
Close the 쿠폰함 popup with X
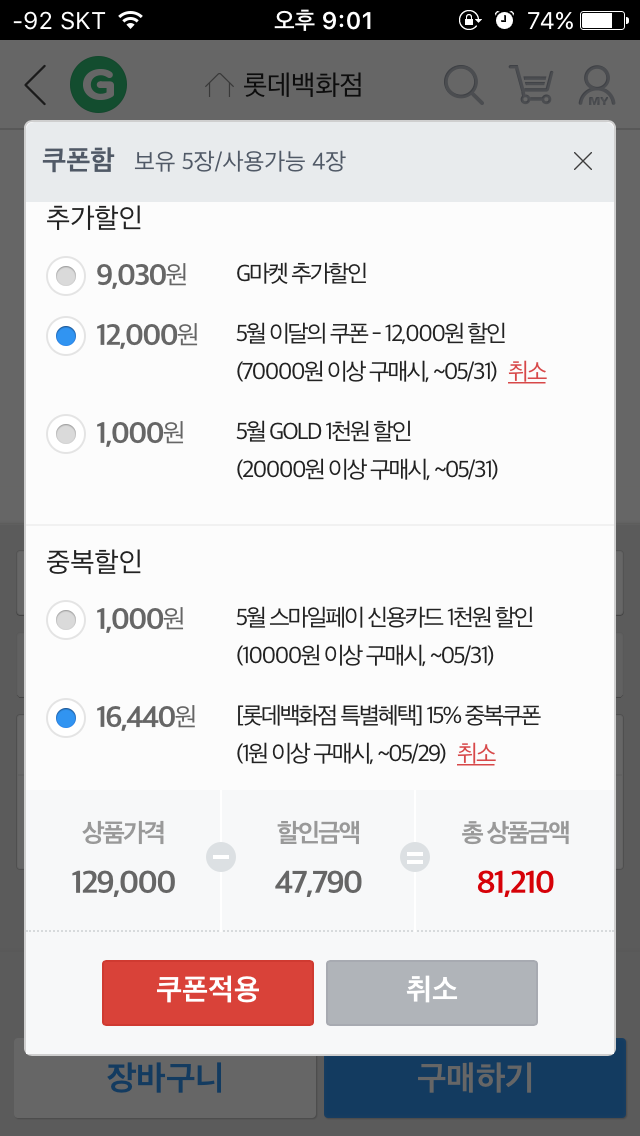pyautogui.click(x=583, y=161)
